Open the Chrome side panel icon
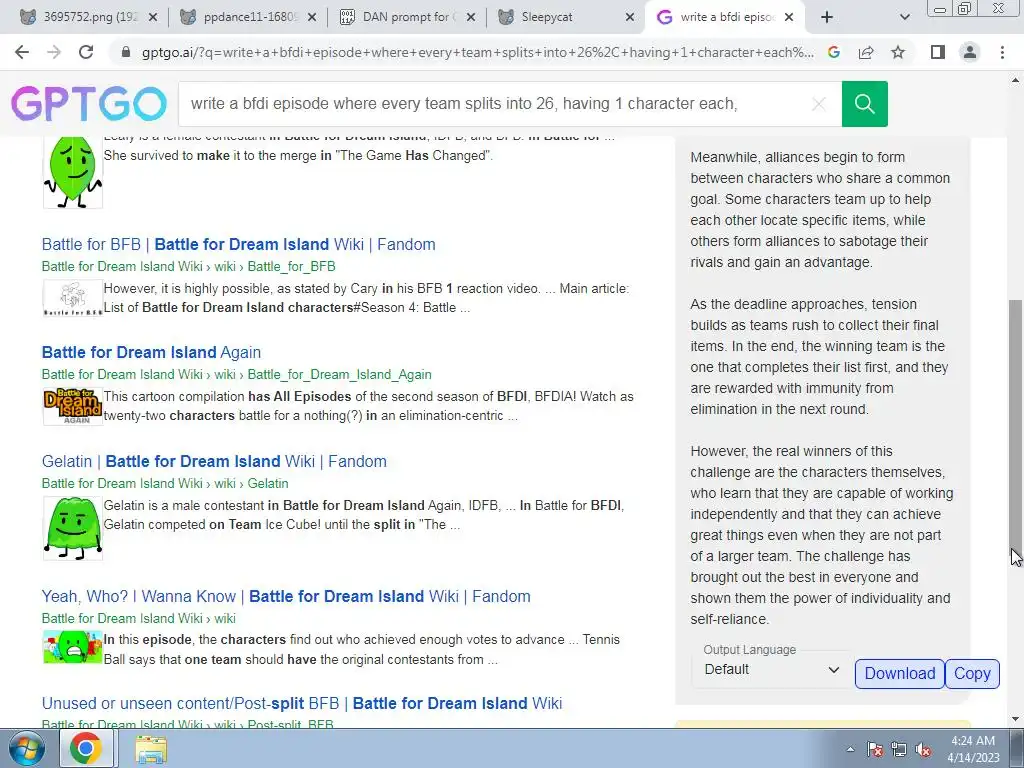Viewport: 1024px width, 768px height. tap(938, 52)
